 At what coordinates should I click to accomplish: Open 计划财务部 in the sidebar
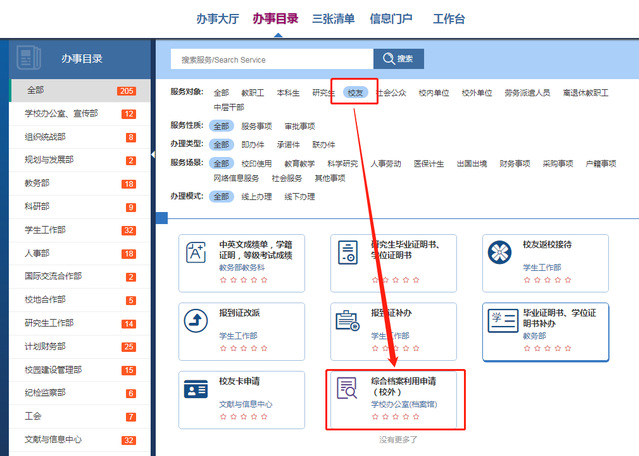[80, 347]
